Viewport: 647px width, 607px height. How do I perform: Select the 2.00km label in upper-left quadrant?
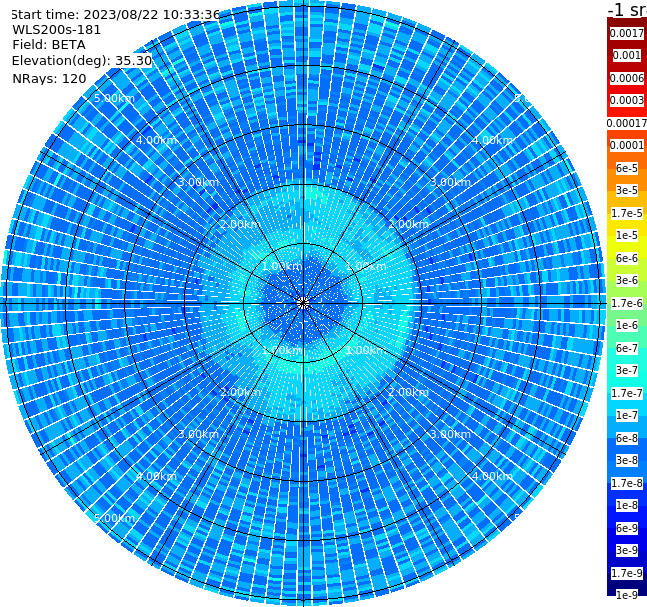tap(241, 224)
